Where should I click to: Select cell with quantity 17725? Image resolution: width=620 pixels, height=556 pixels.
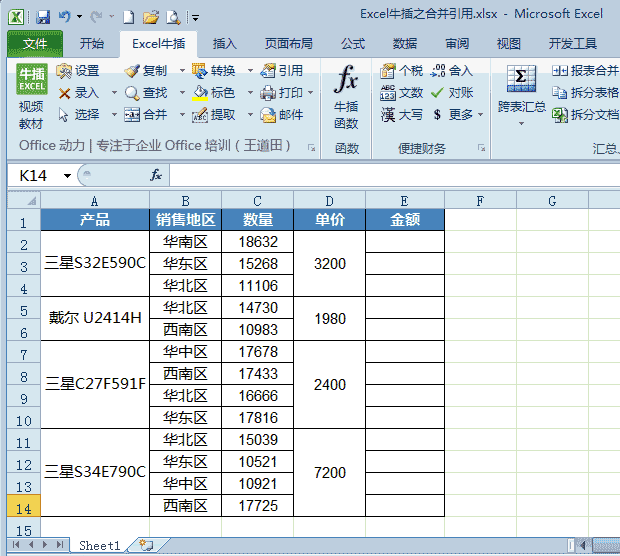pyautogui.click(x=258, y=506)
